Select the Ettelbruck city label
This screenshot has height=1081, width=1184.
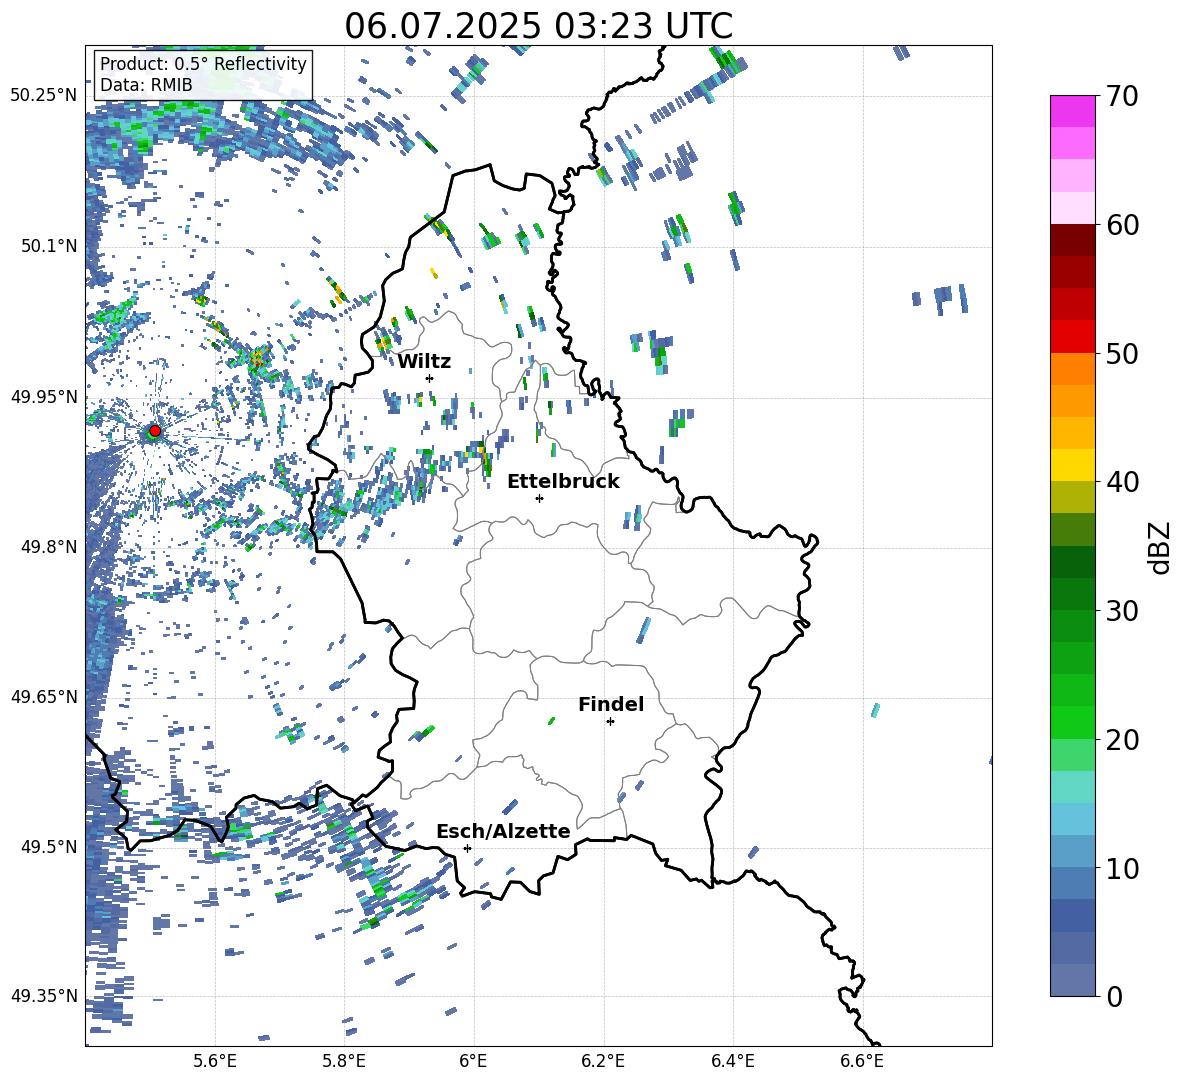pyautogui.click(x=563, y=482)
